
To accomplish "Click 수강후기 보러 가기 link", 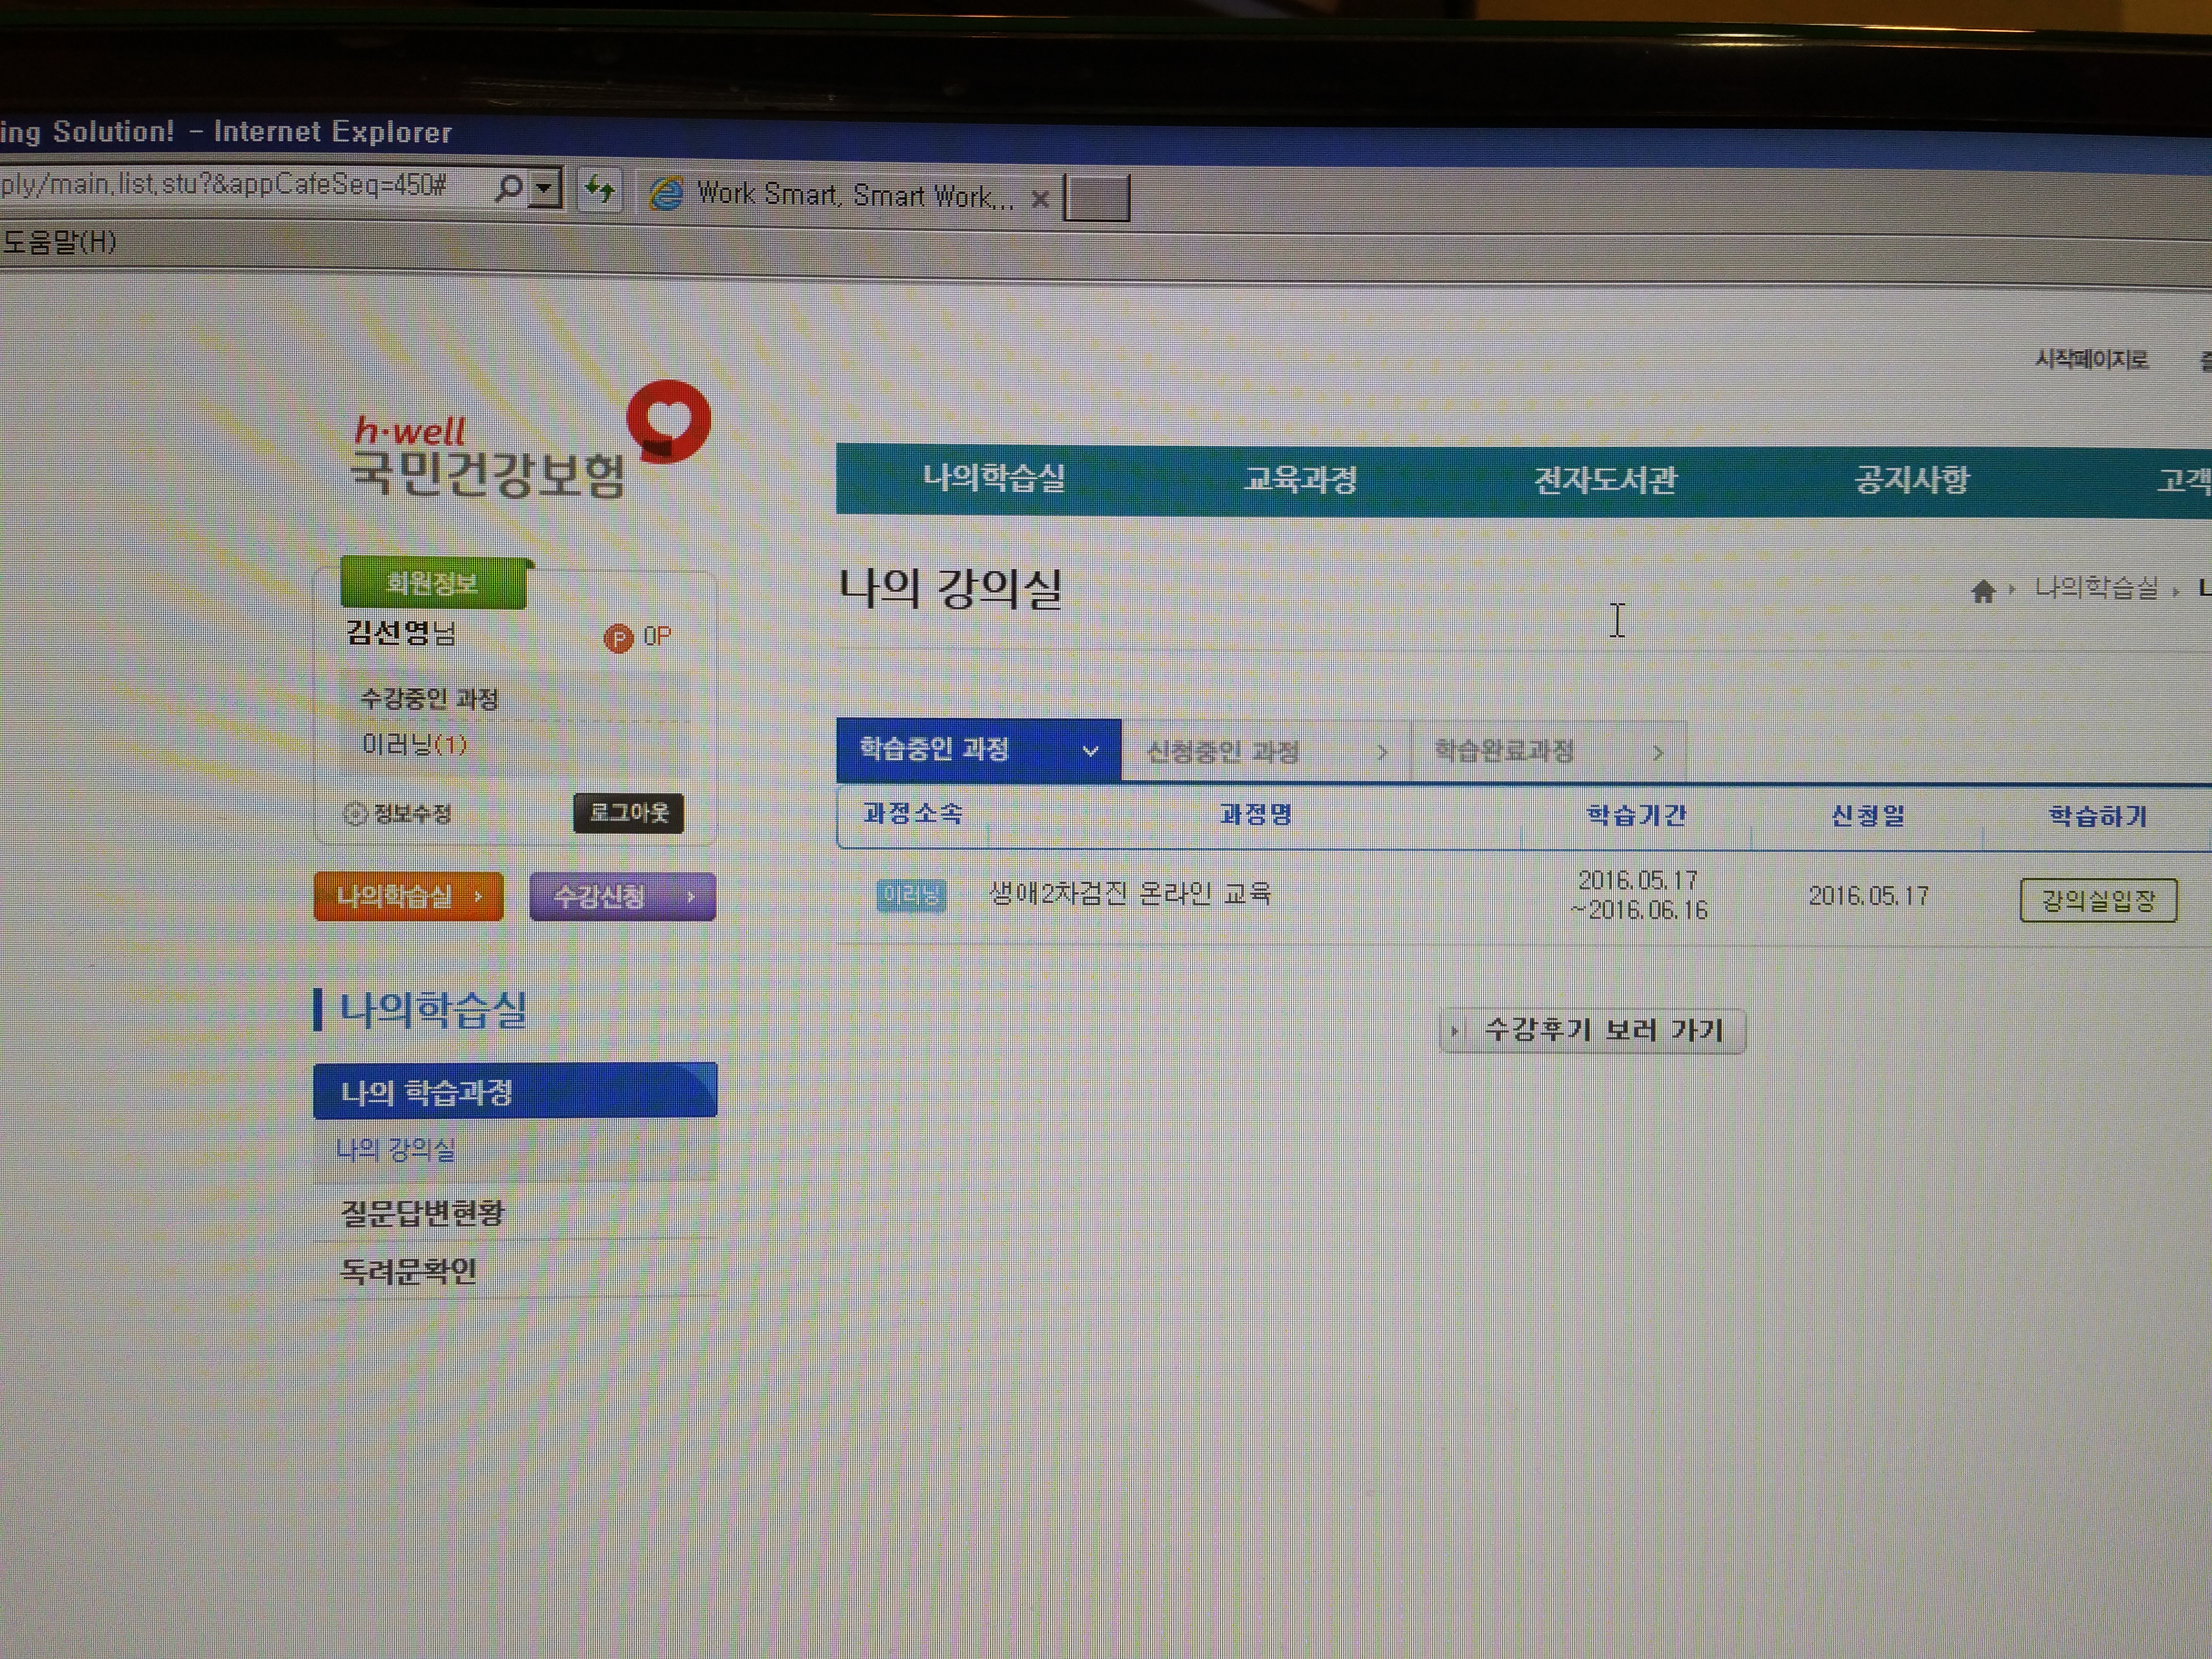I will pos(1593,1030).
